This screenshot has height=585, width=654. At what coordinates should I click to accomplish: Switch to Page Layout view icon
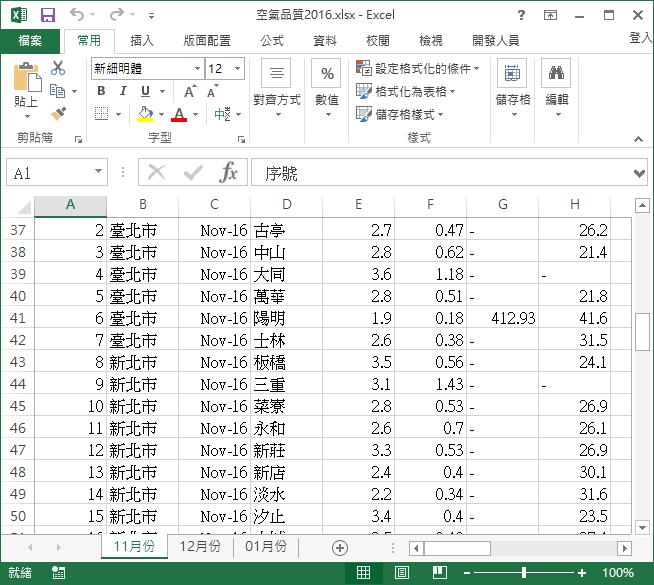[x=402, y=572]
